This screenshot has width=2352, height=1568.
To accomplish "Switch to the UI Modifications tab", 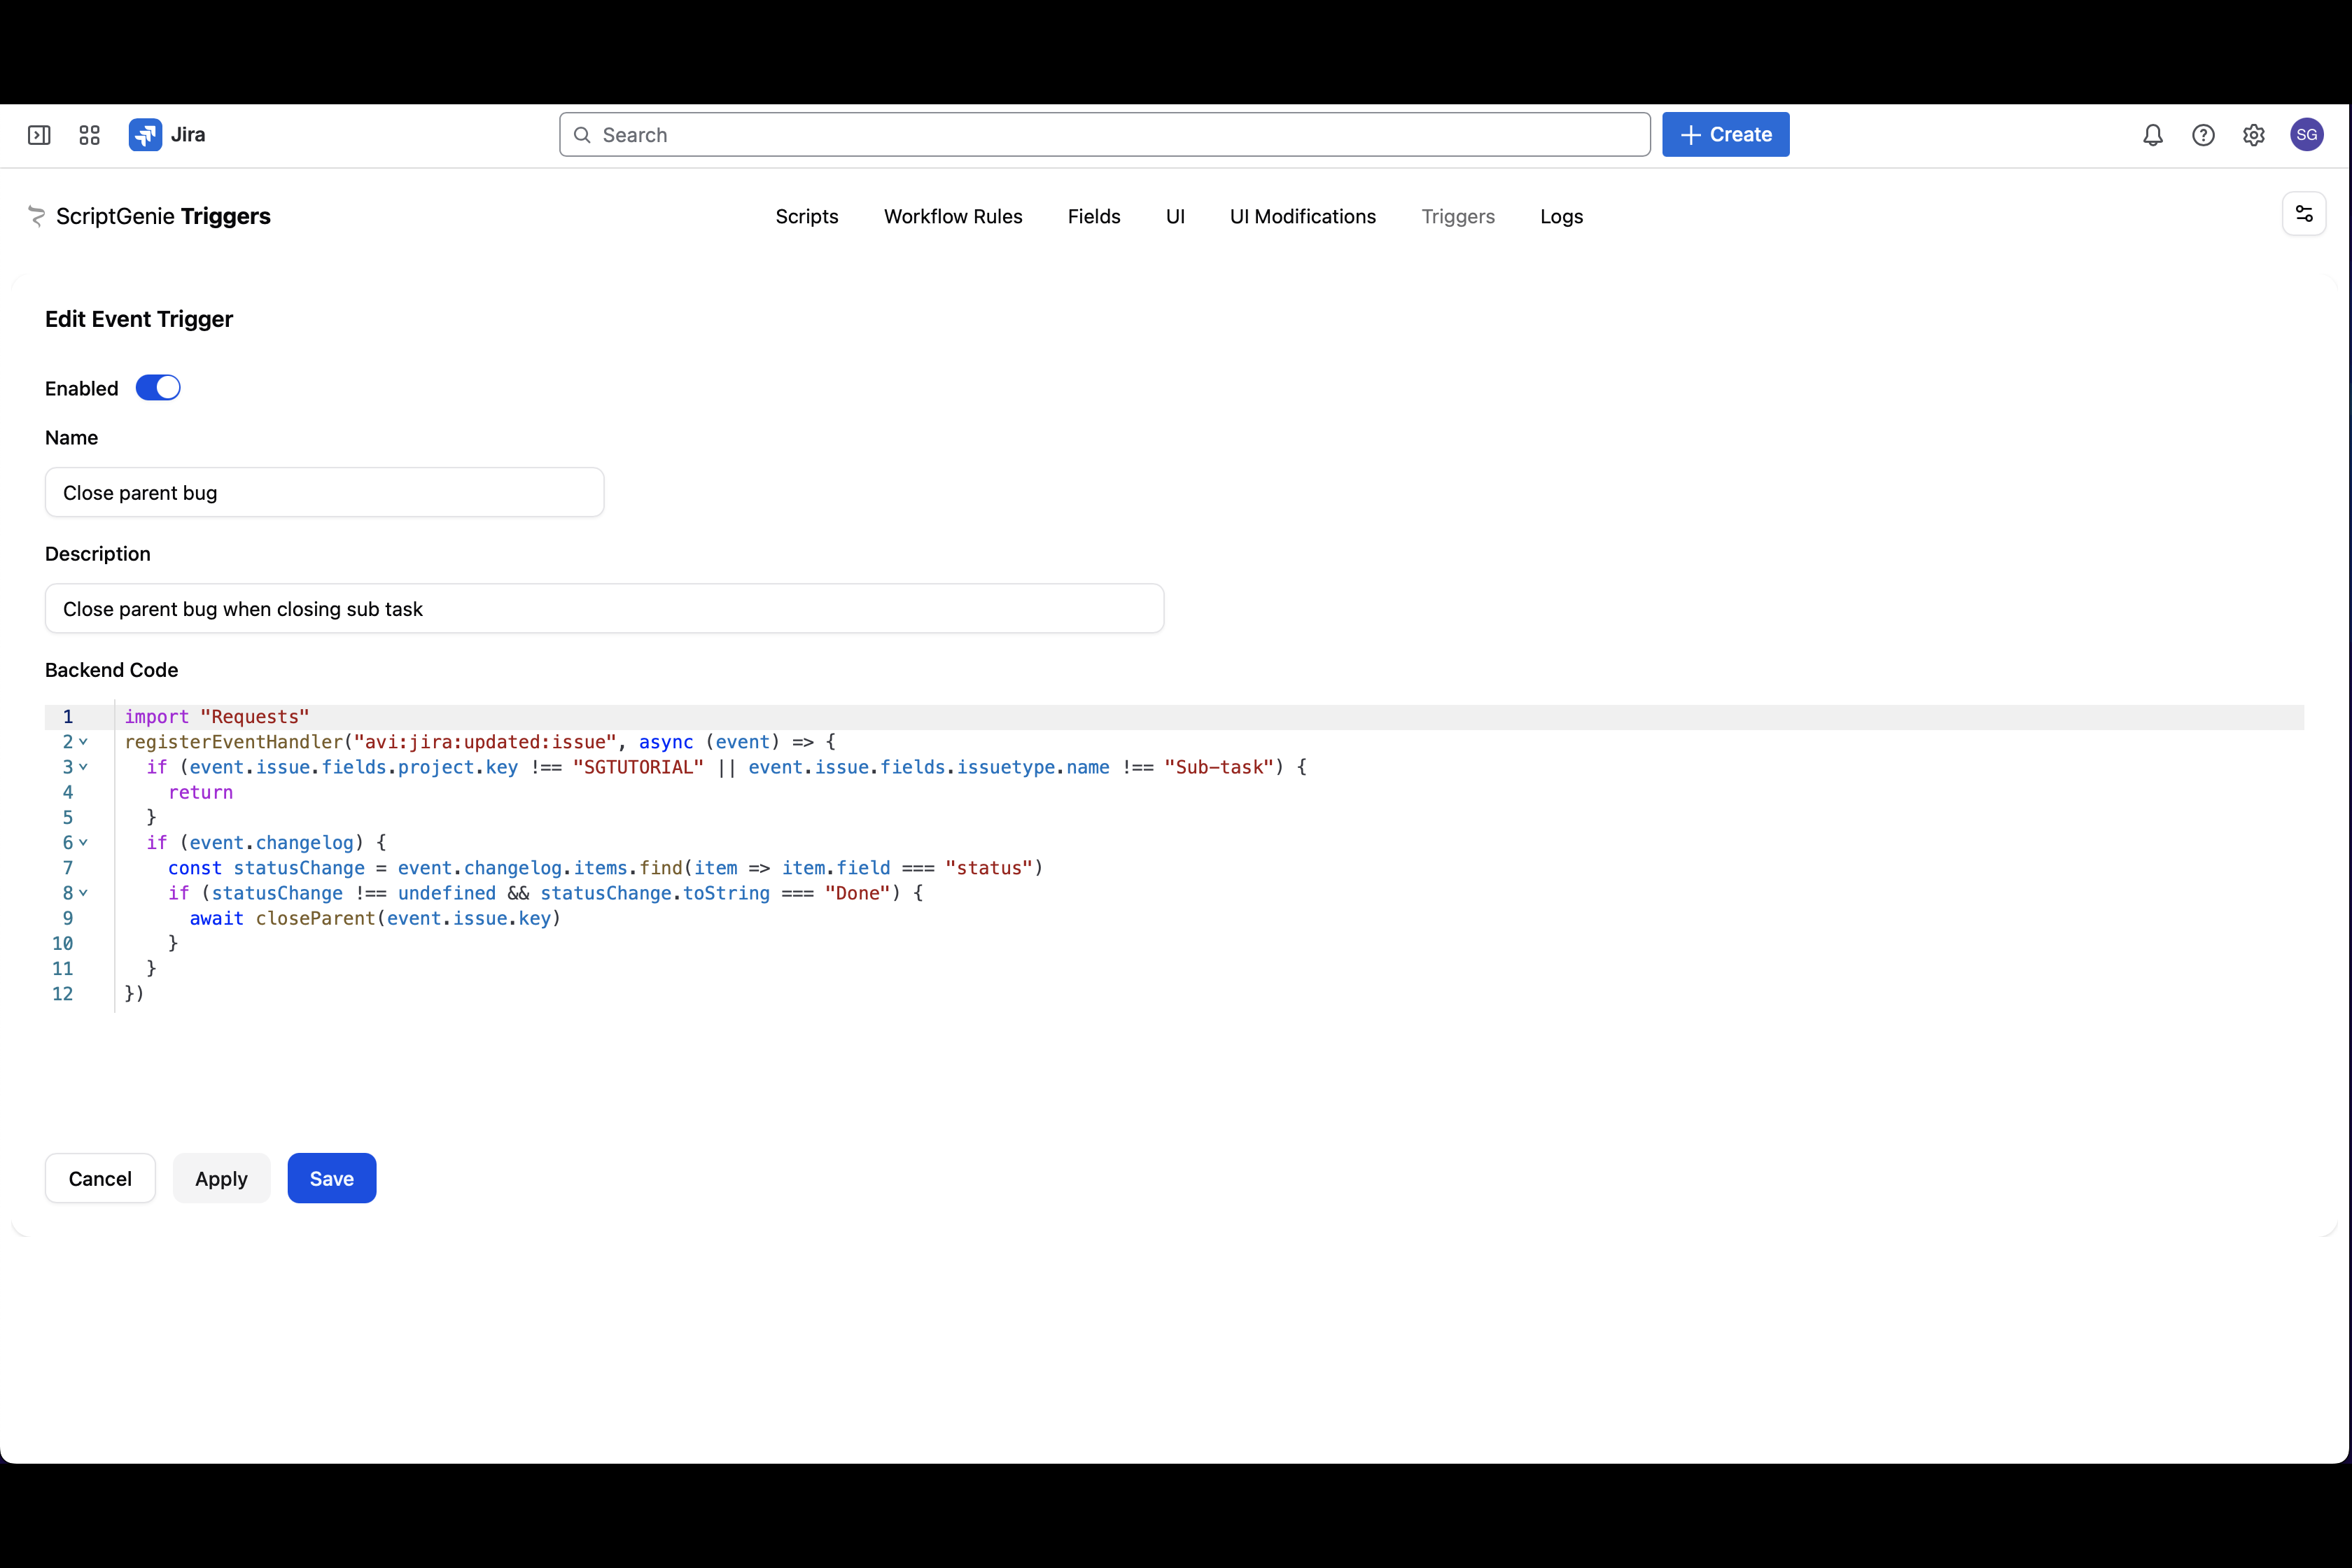I will coord(1302,217).
